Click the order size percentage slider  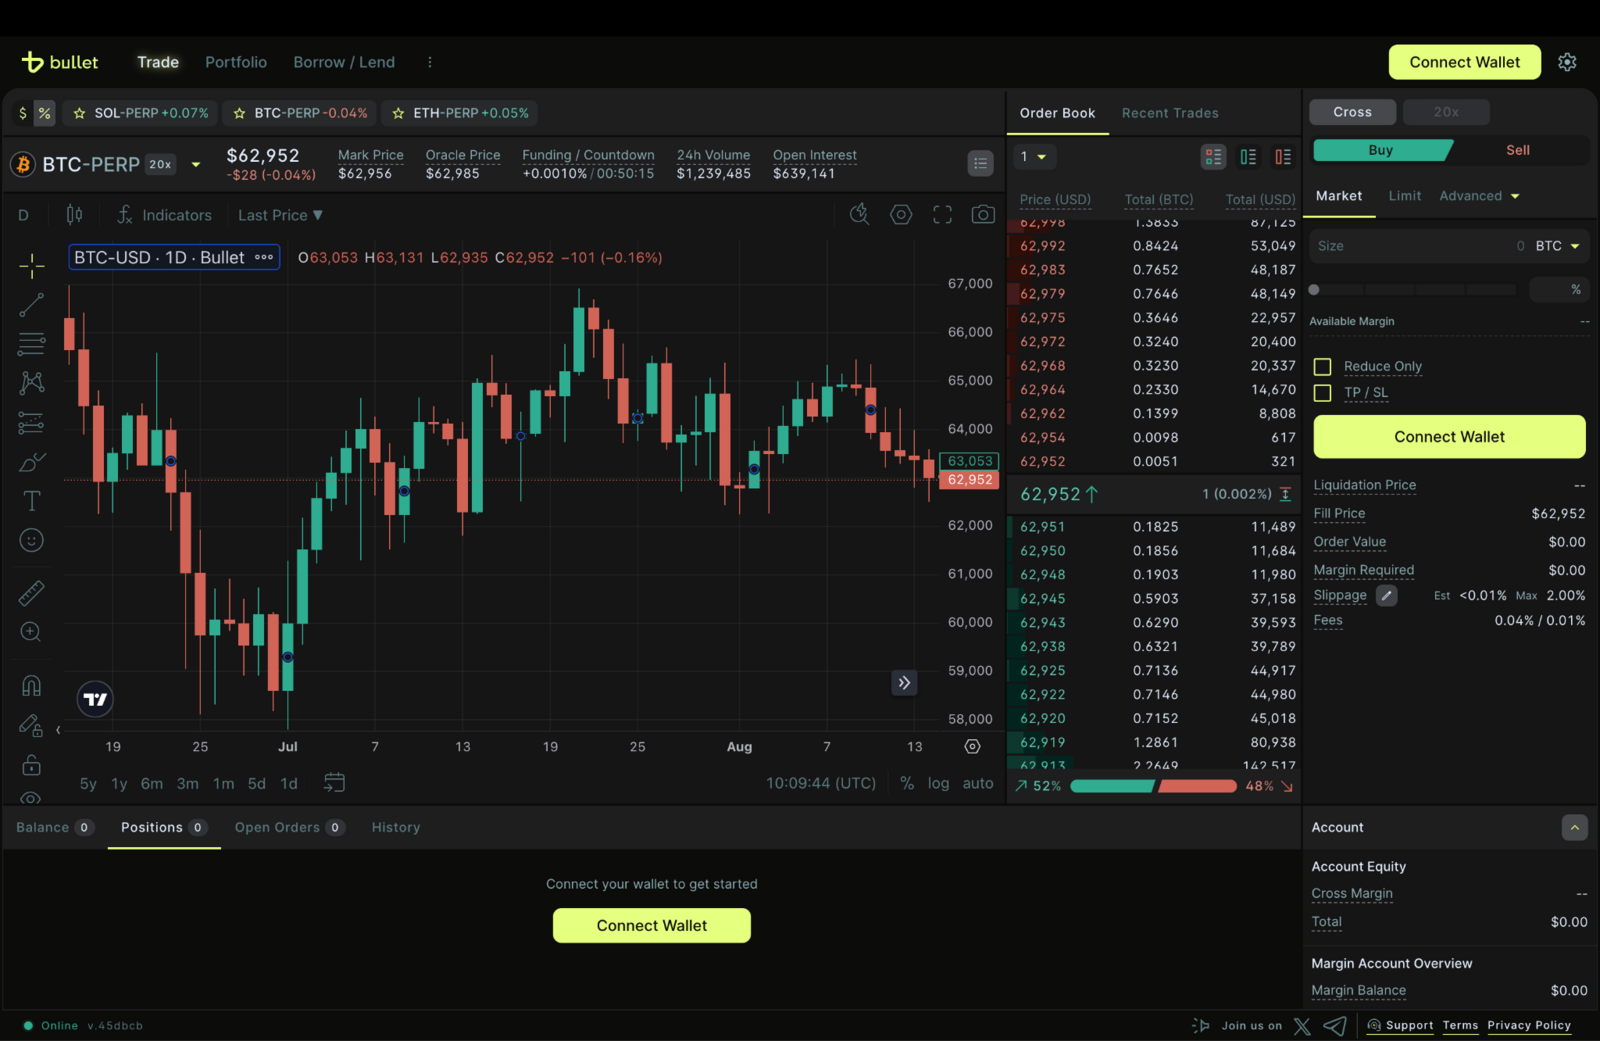[1414, 290]
